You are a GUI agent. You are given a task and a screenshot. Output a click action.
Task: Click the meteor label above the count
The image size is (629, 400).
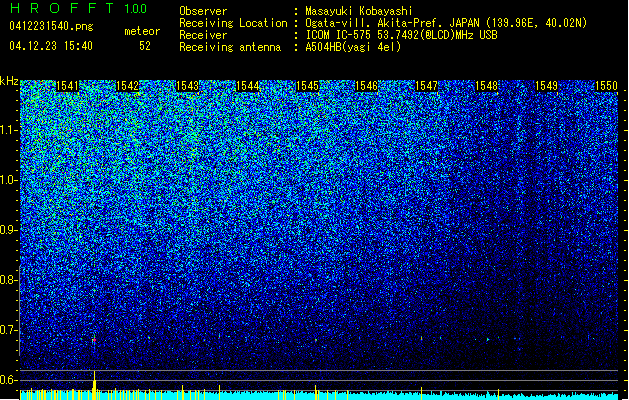[142, 31]
